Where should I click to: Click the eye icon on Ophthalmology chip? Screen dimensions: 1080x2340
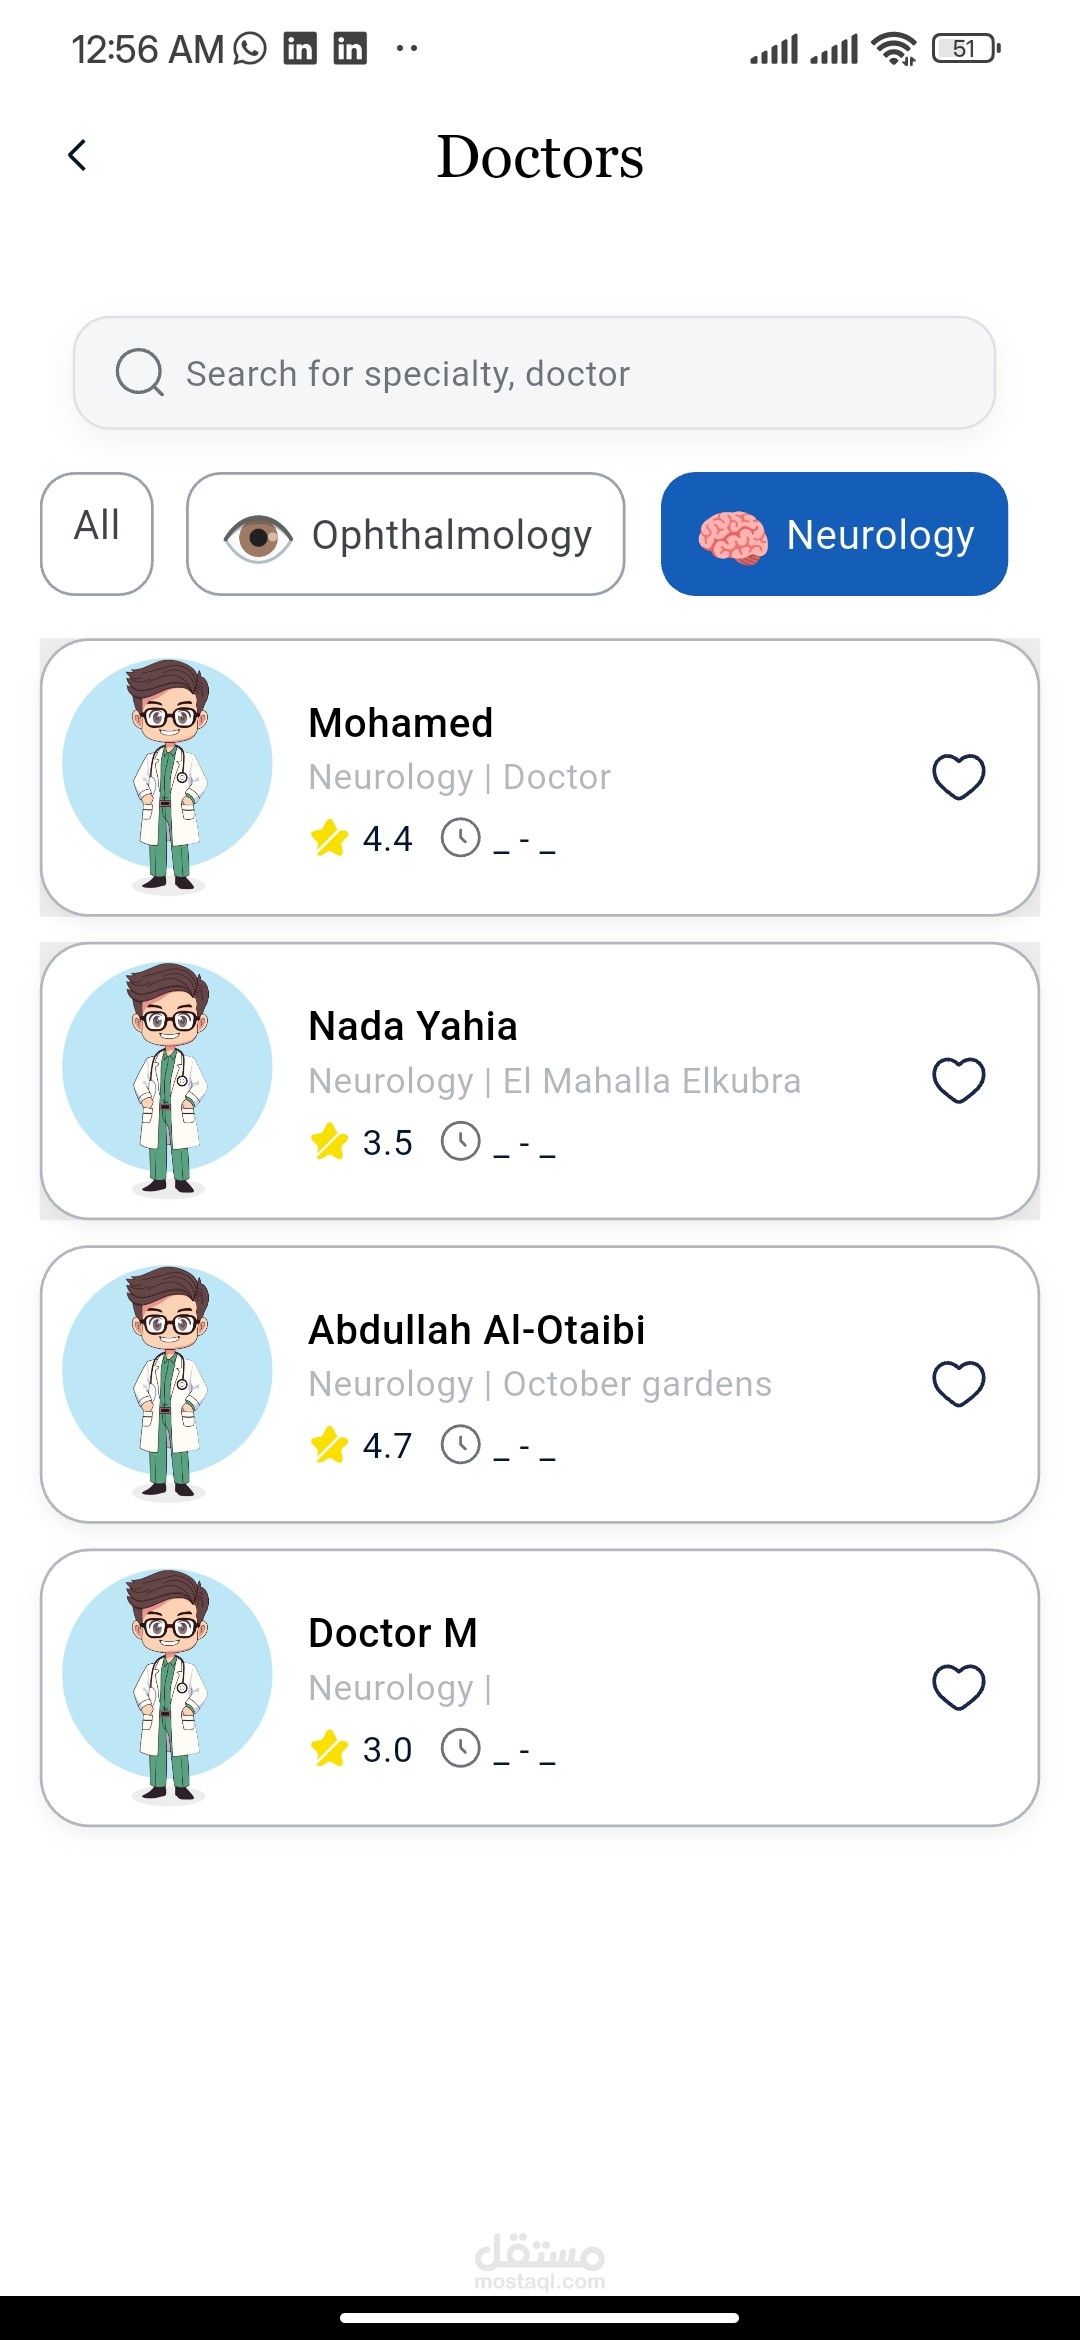click(258, 537)
